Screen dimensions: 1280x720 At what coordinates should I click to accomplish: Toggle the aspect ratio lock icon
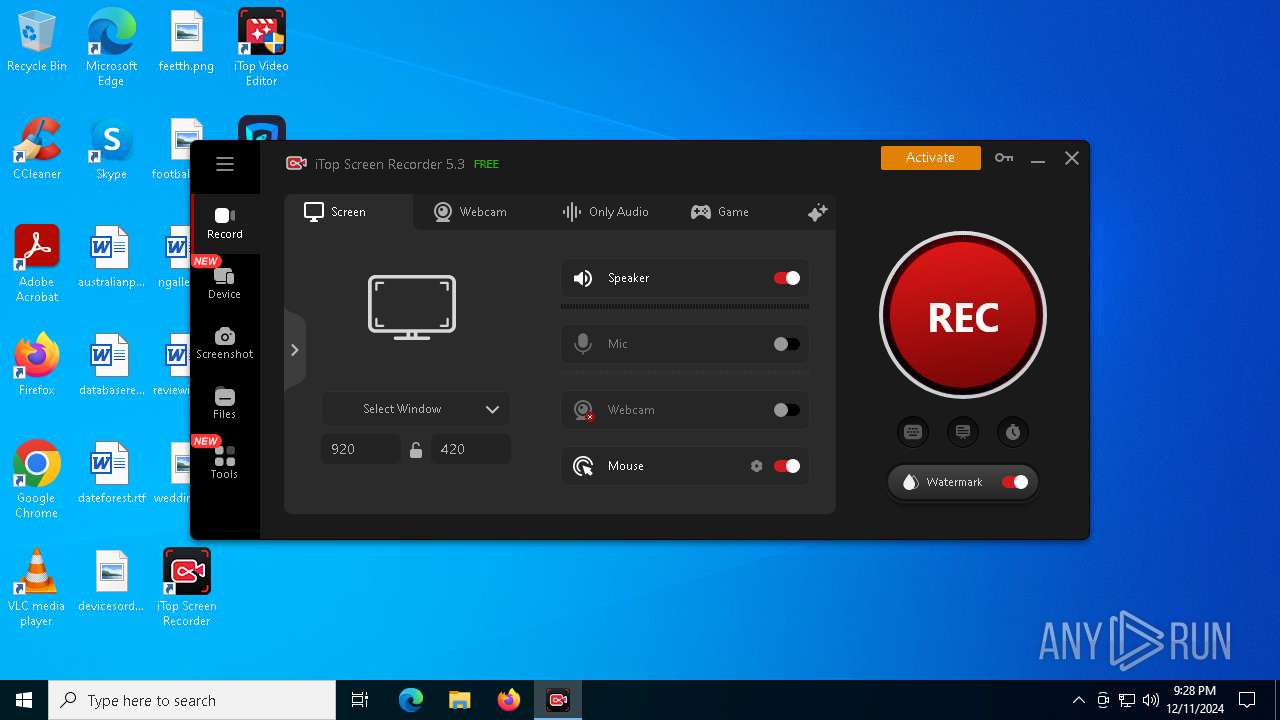(x=416, y=450)
